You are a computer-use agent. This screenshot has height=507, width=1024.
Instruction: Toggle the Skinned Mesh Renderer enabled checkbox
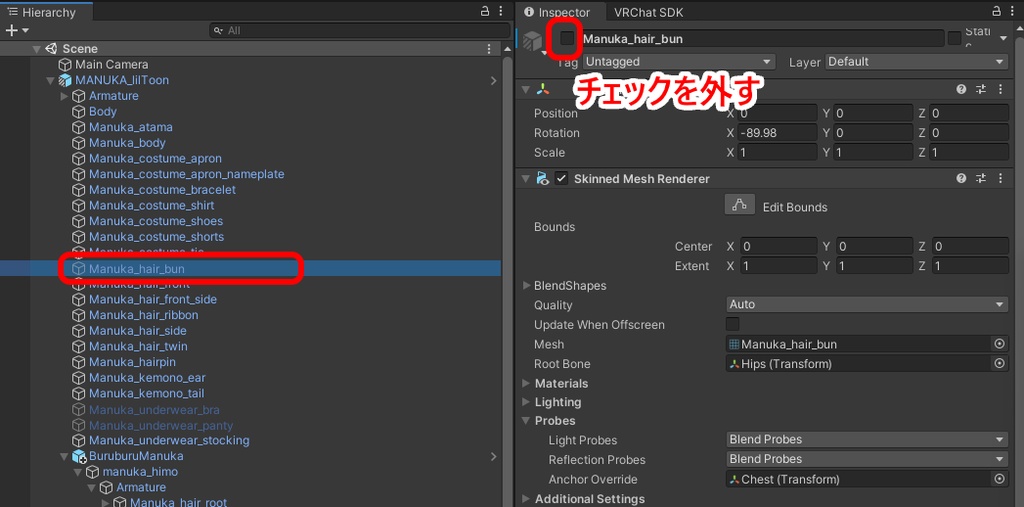pos(561,178)
